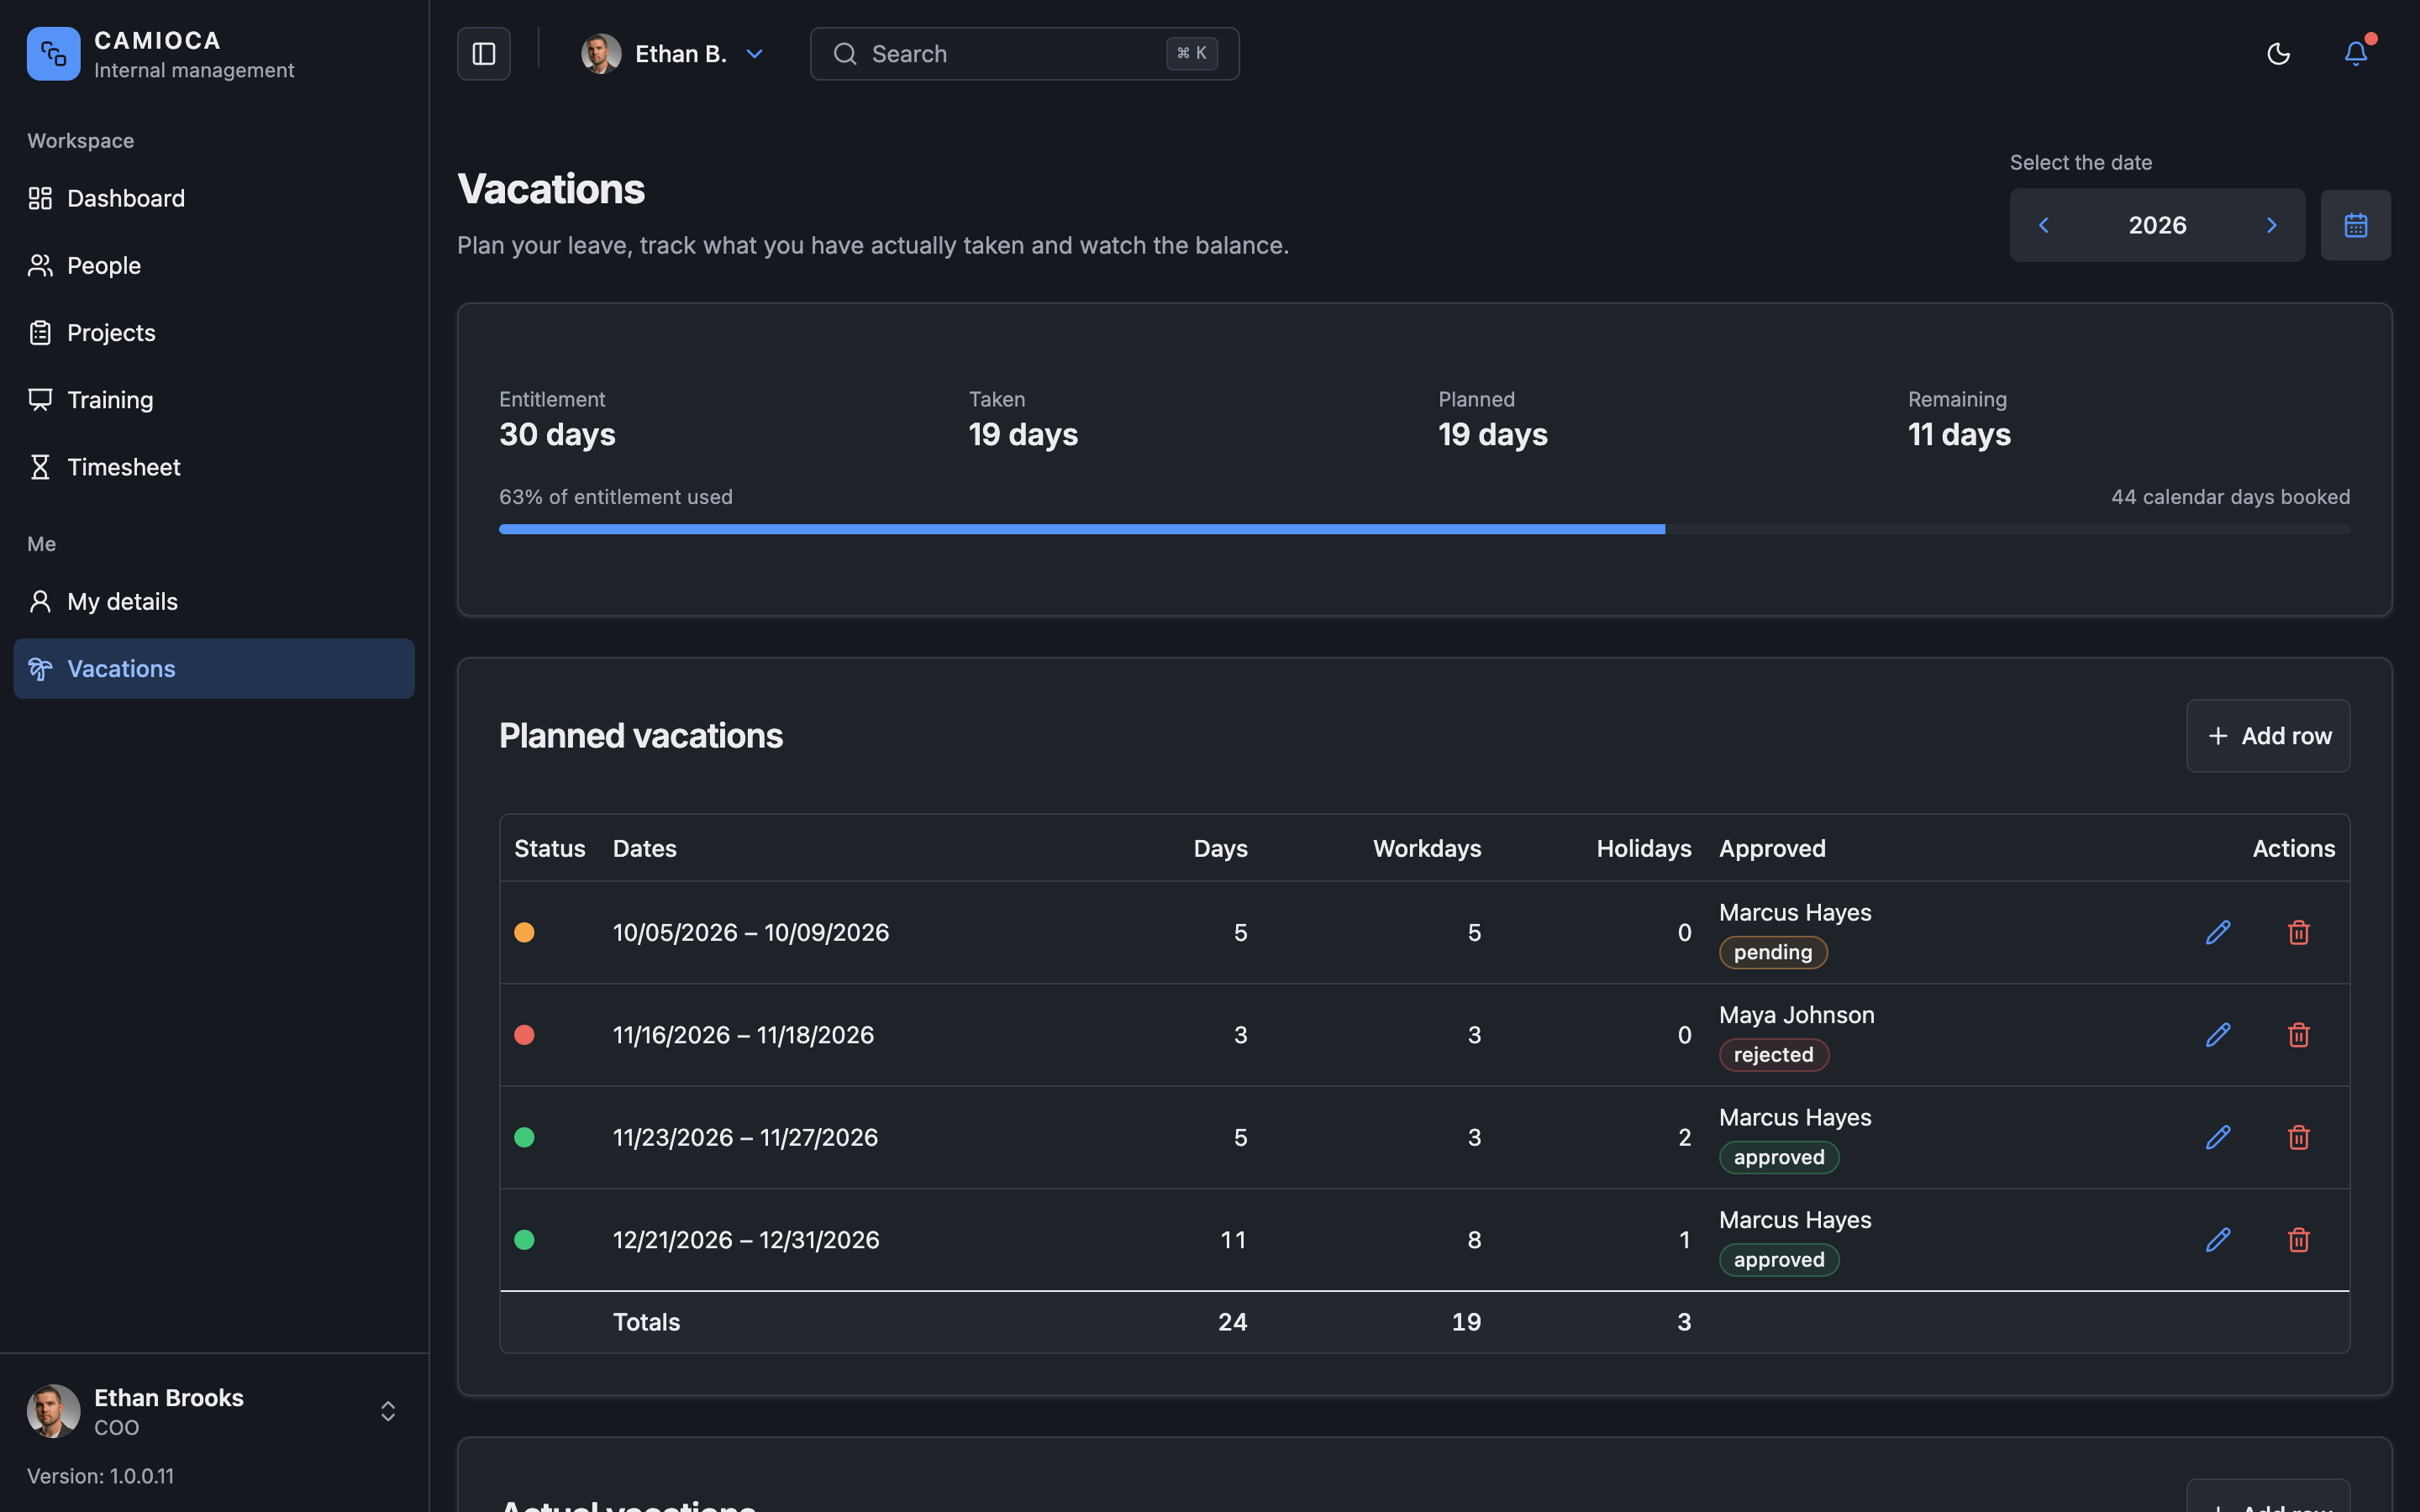The image size is (2420, 1512).
Task: Go to next year arrow
Action: tap(2271, 225)
